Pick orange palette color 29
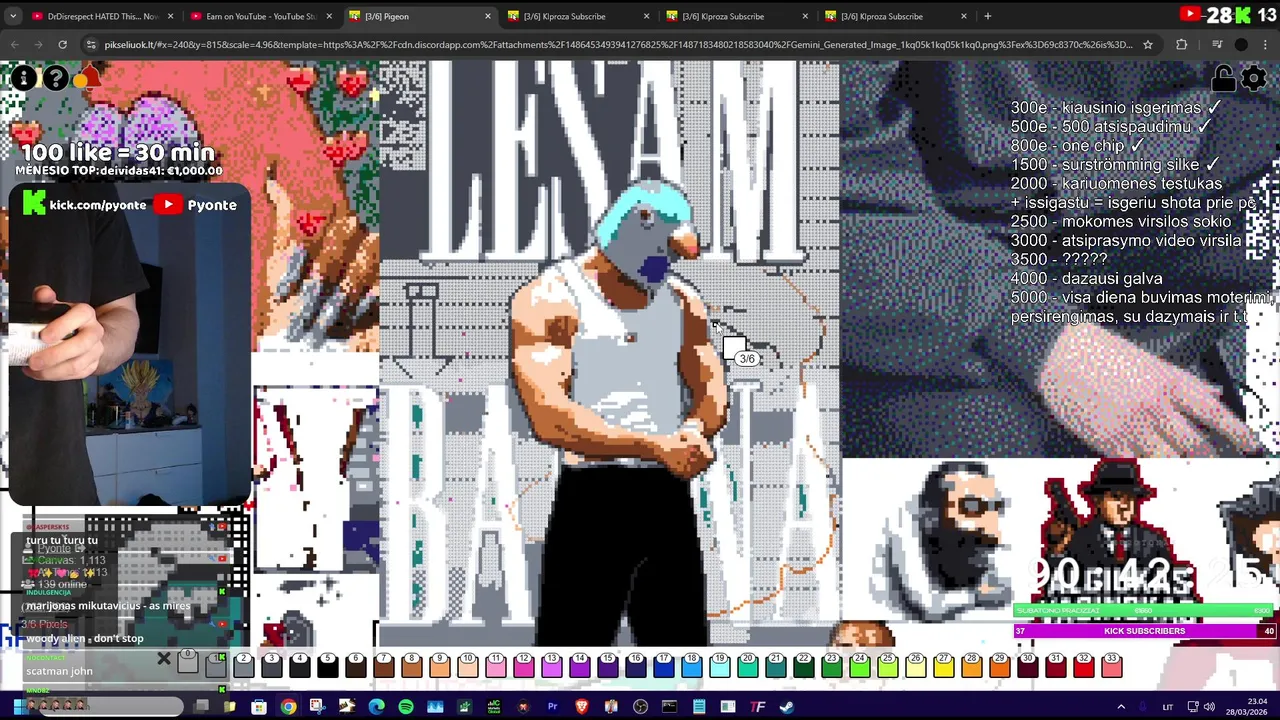This screenshot has width=1280, height=720. click(1000, 664)
